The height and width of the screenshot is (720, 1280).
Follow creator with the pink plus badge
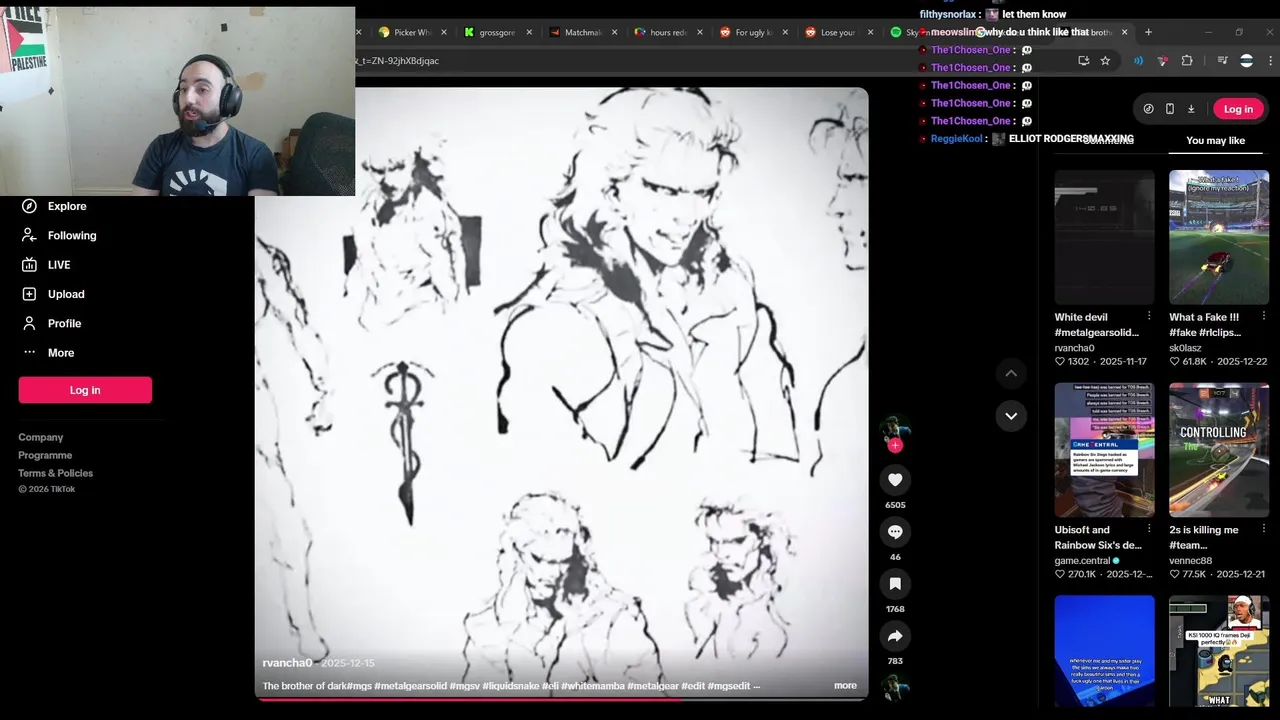(x=895, y=446)
